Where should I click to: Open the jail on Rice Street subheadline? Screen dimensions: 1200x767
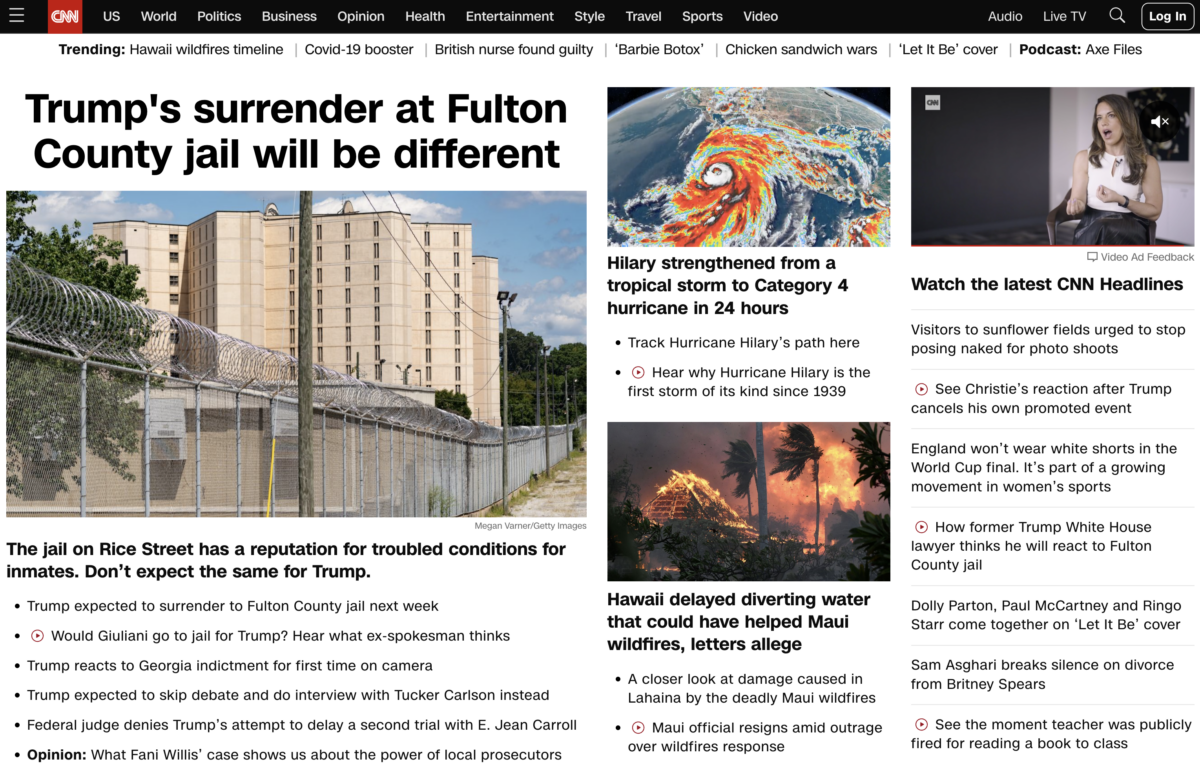286,560
